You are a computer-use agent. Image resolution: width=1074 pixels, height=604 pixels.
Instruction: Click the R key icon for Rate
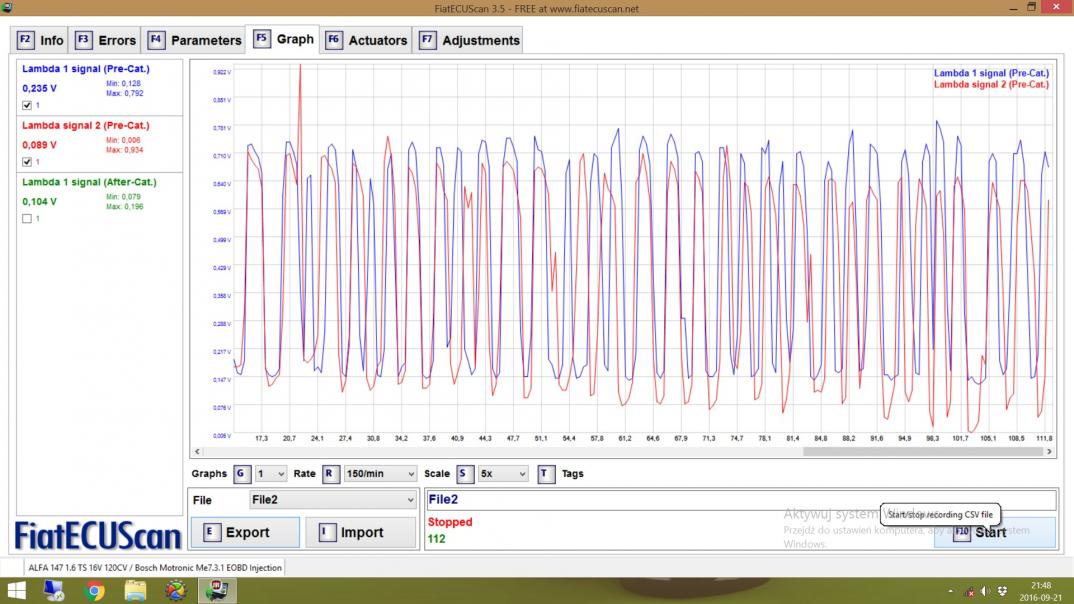click(330, 474)
